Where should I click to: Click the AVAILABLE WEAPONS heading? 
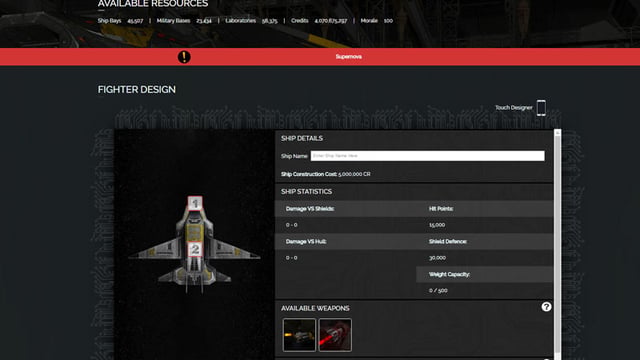[x=315, y=308]
